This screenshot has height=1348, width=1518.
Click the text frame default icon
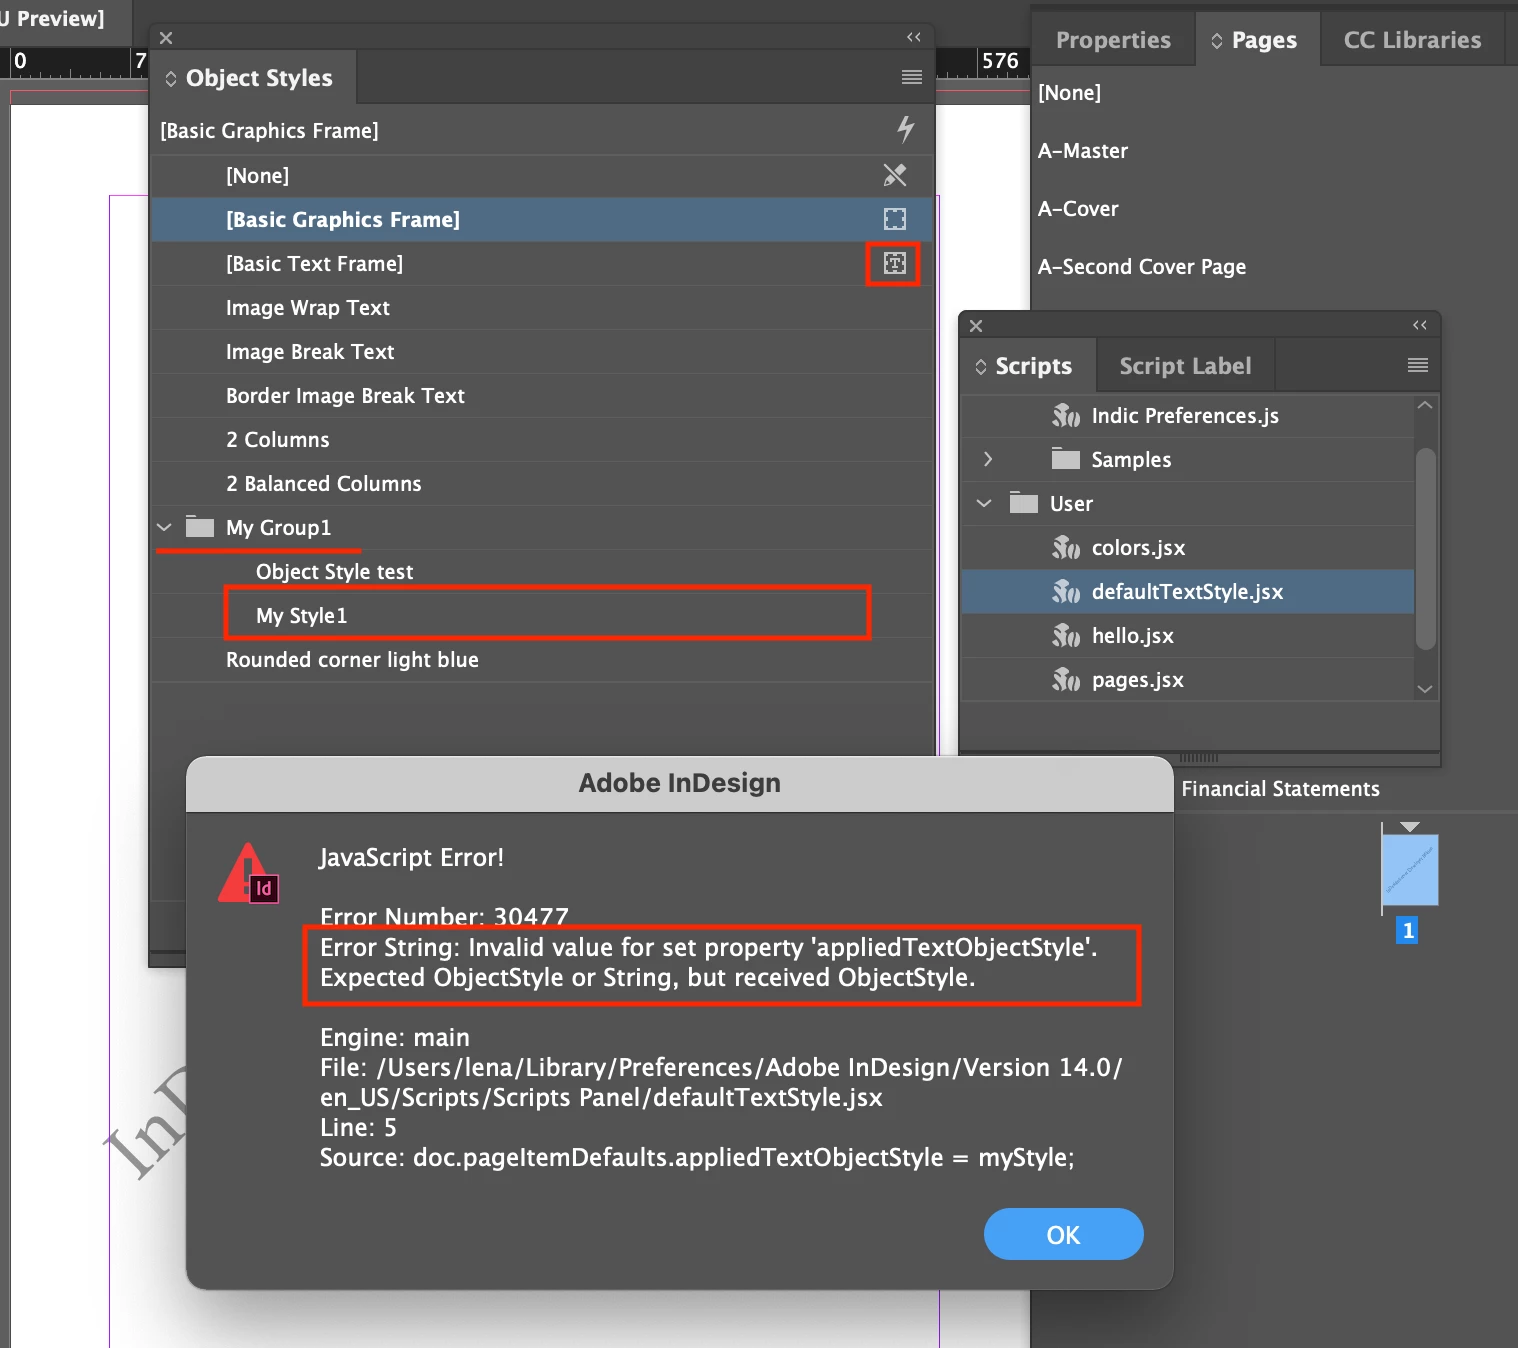tap(895, 263)
